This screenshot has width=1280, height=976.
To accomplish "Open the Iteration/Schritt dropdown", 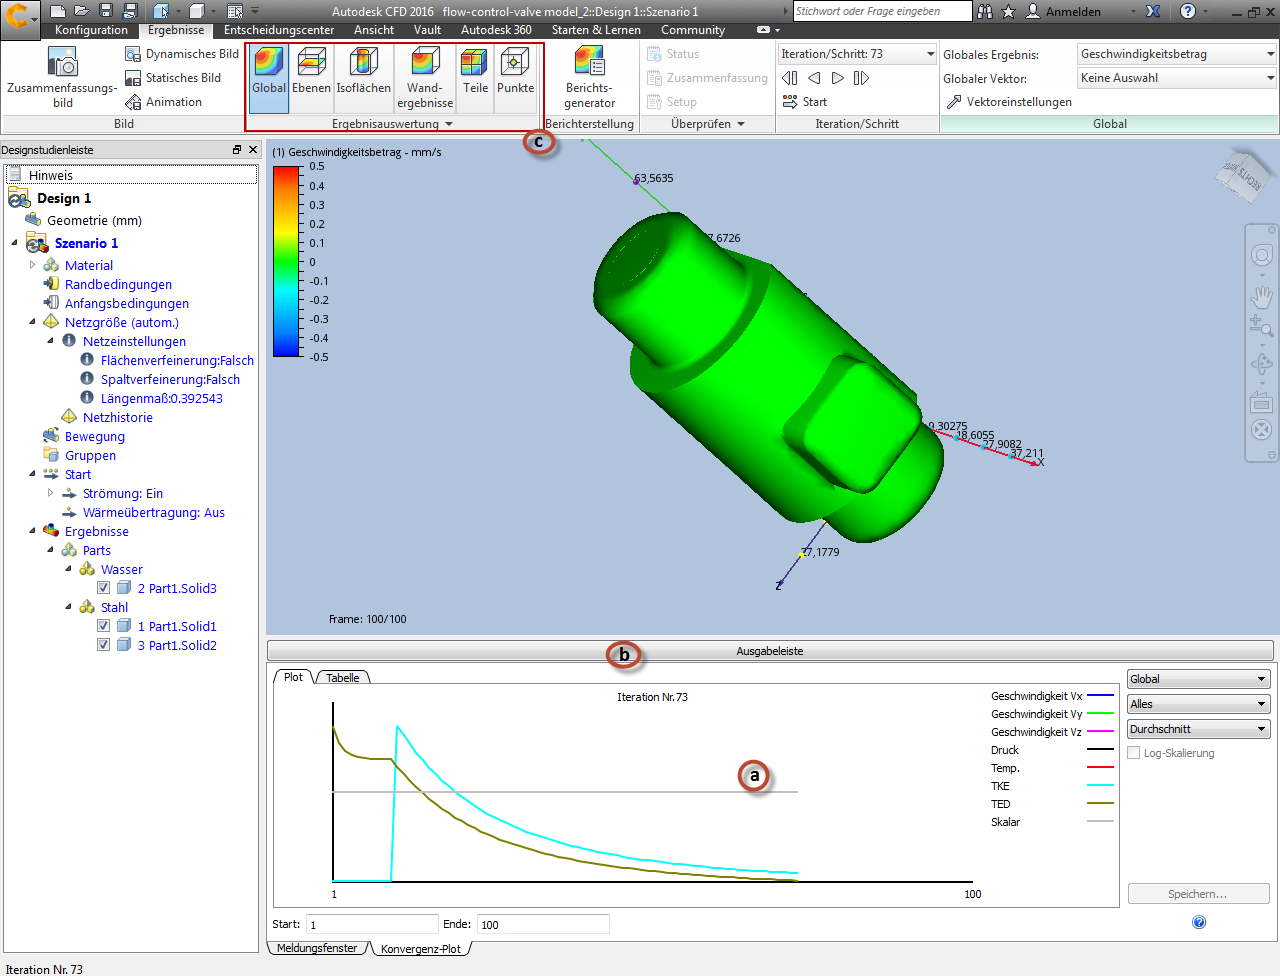I will 857,54.
